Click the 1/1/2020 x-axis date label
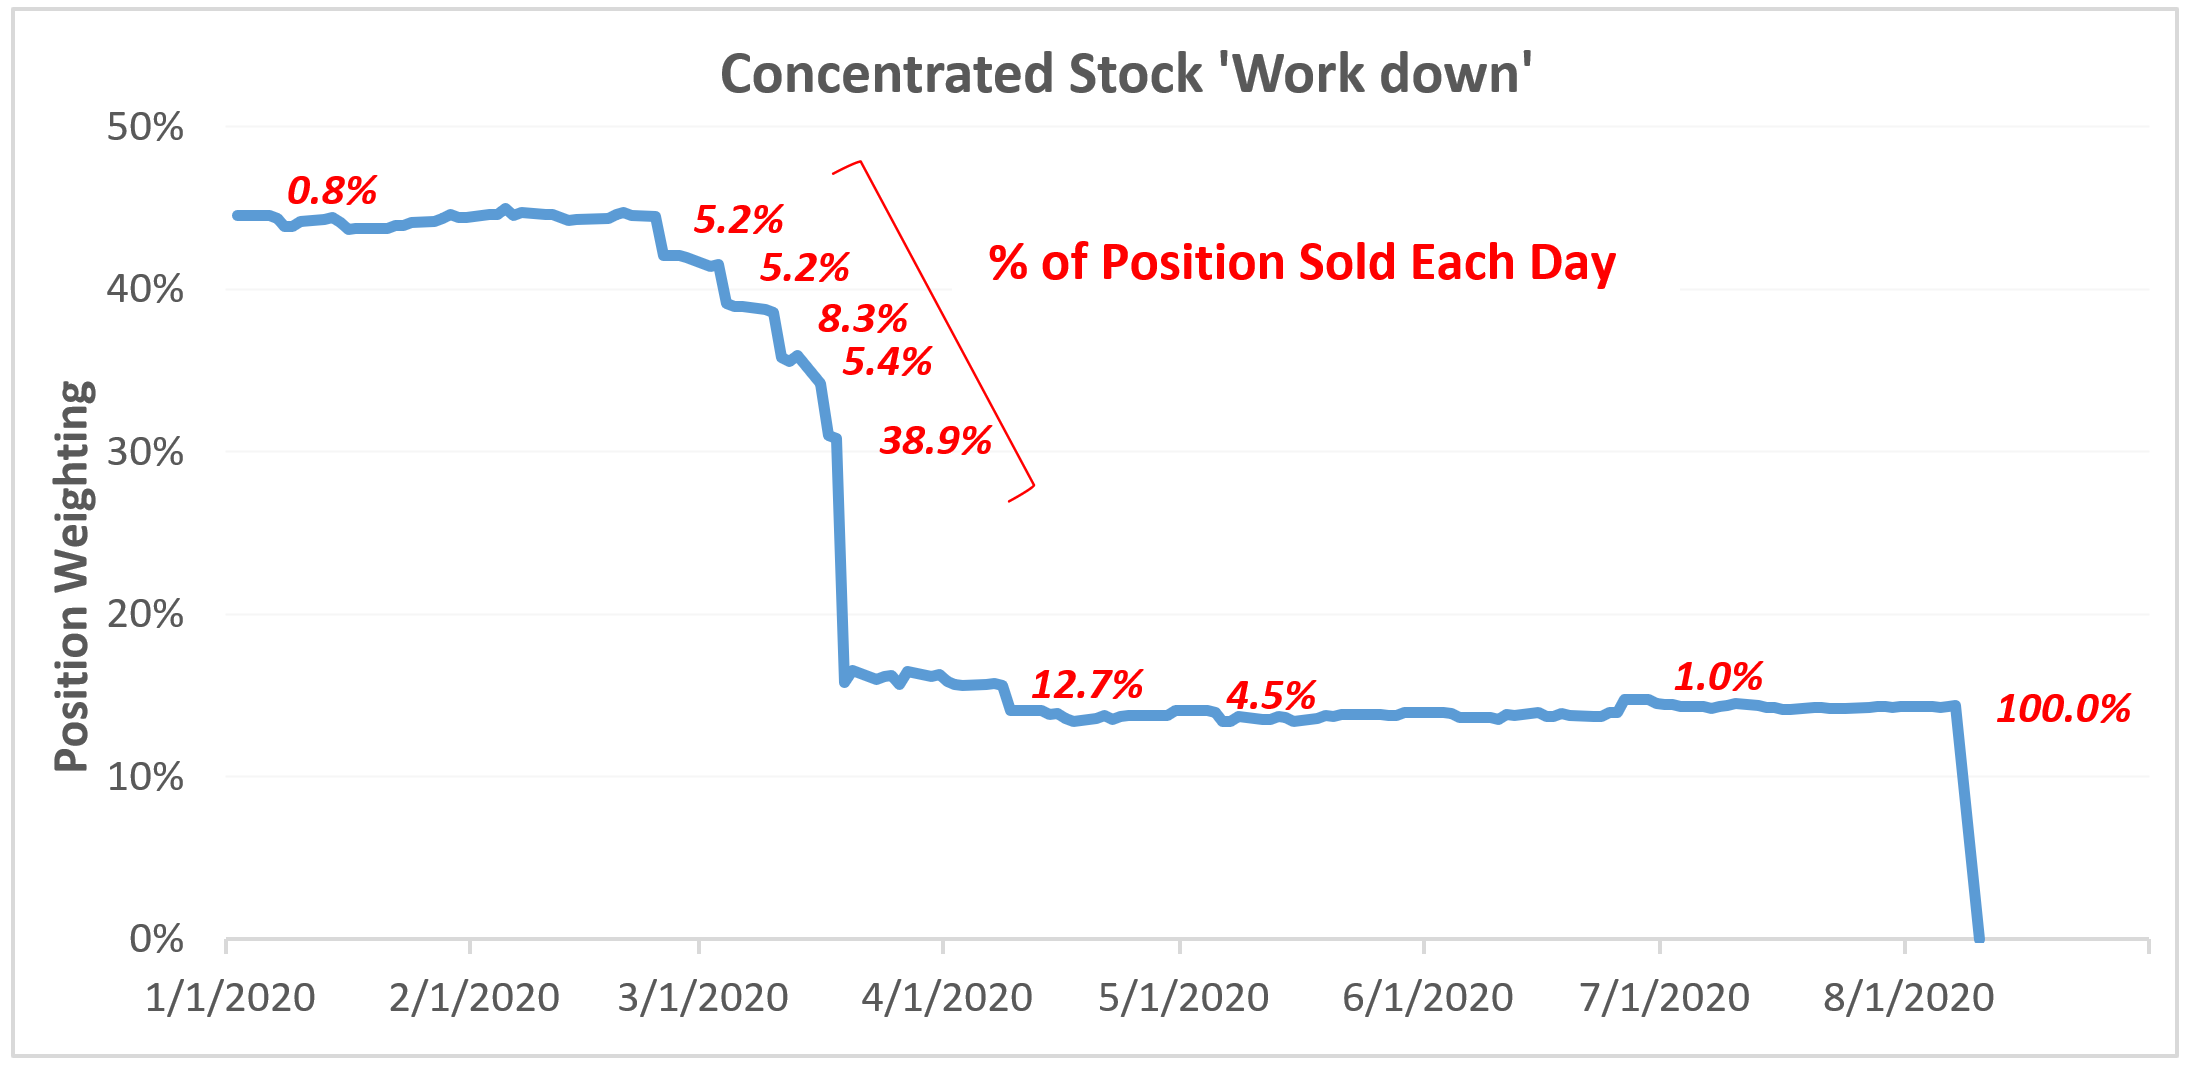 click(230, 997)
